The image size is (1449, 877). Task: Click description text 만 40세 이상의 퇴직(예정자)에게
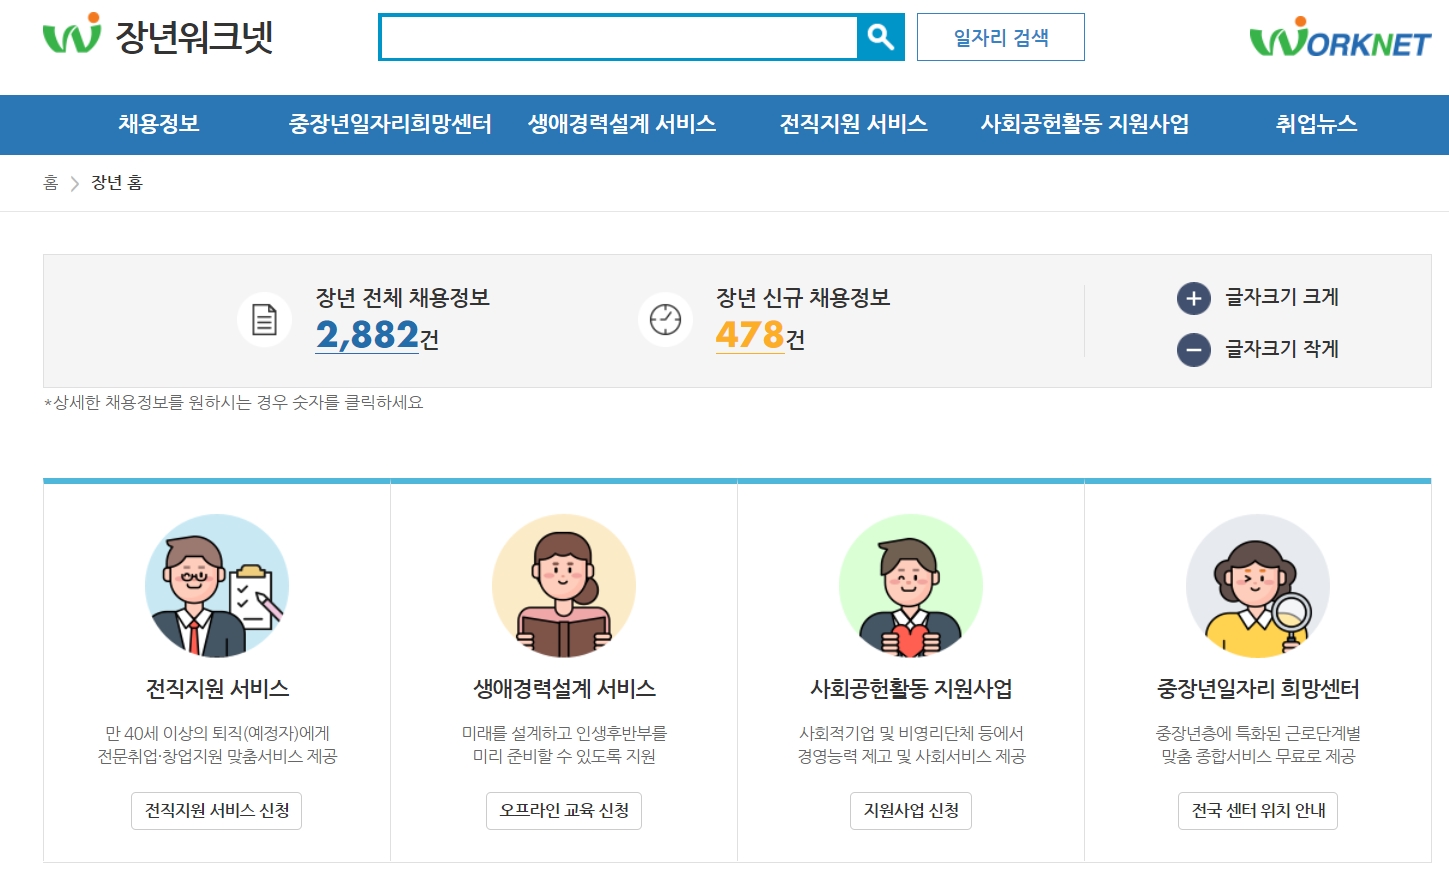tap(217, 734)
